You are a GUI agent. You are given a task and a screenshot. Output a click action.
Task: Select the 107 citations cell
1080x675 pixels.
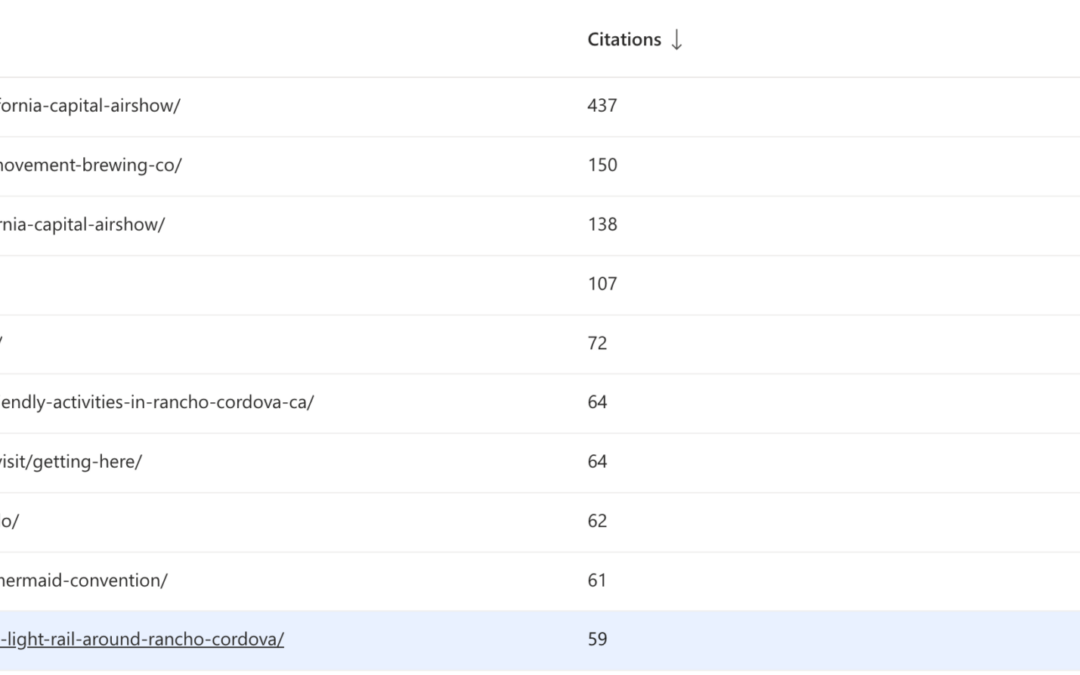click(602, 284)
